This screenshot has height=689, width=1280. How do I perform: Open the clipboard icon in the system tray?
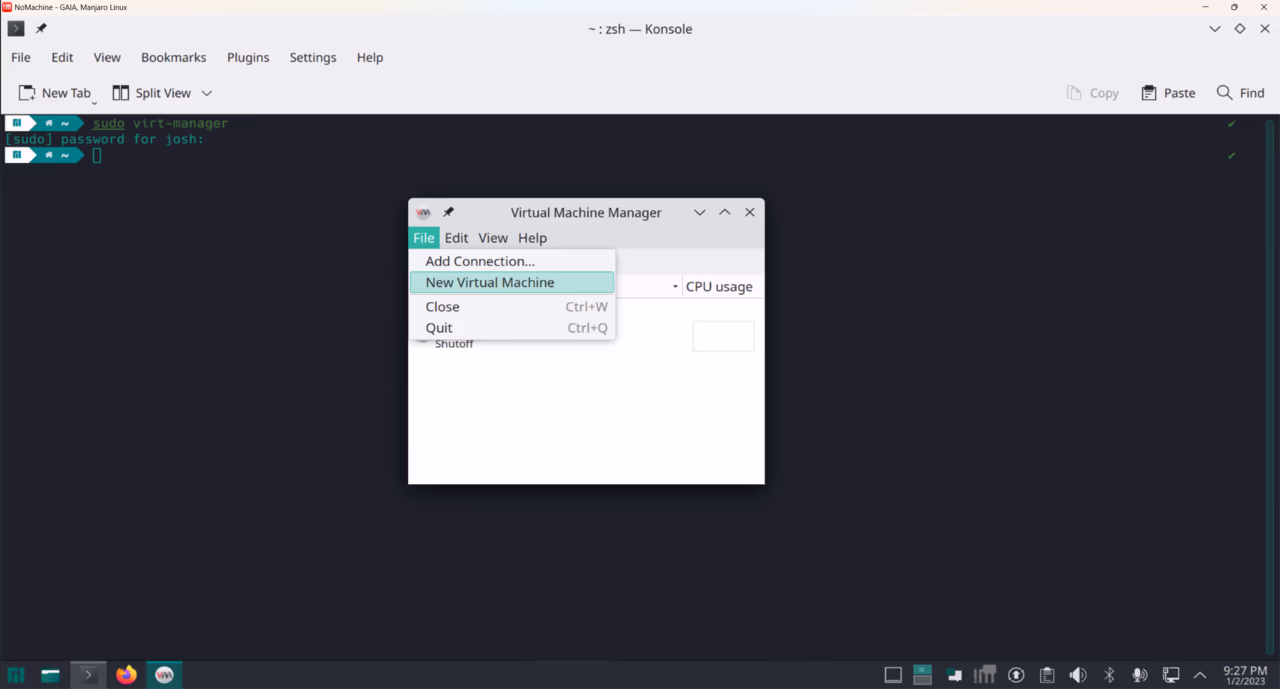[x=1046, y=674]
